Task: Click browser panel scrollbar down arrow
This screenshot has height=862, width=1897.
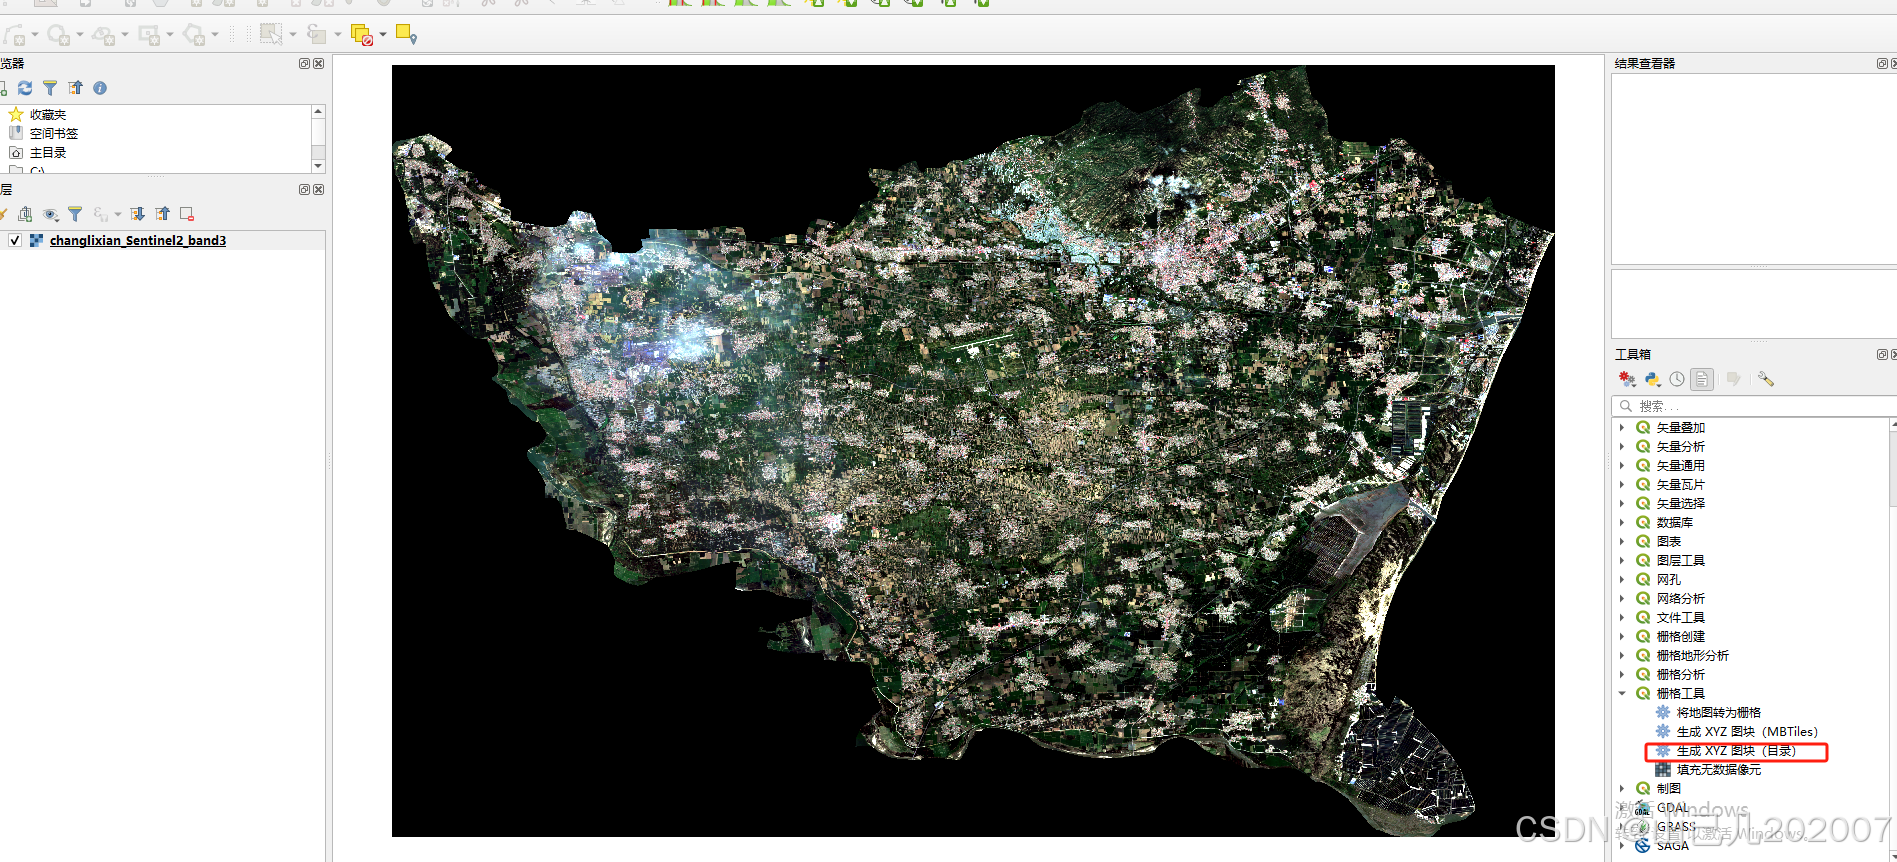Action: pos(318,166)
